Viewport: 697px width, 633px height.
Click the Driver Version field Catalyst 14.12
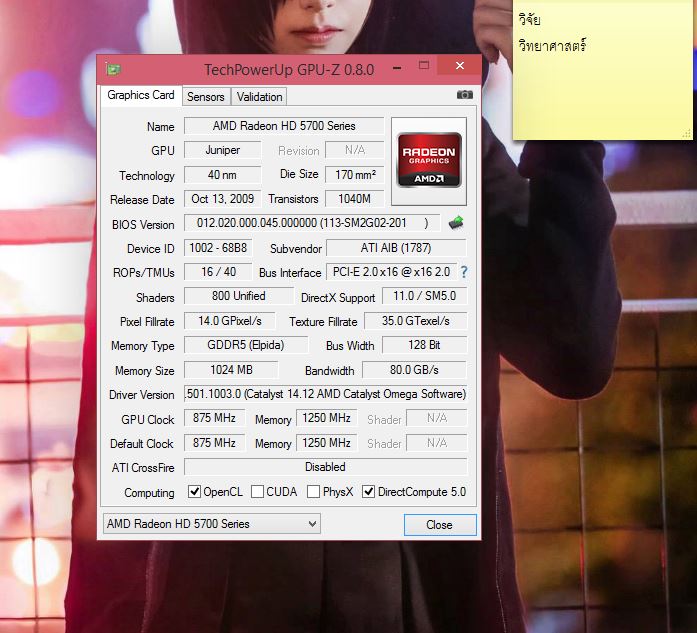(325, 394)
